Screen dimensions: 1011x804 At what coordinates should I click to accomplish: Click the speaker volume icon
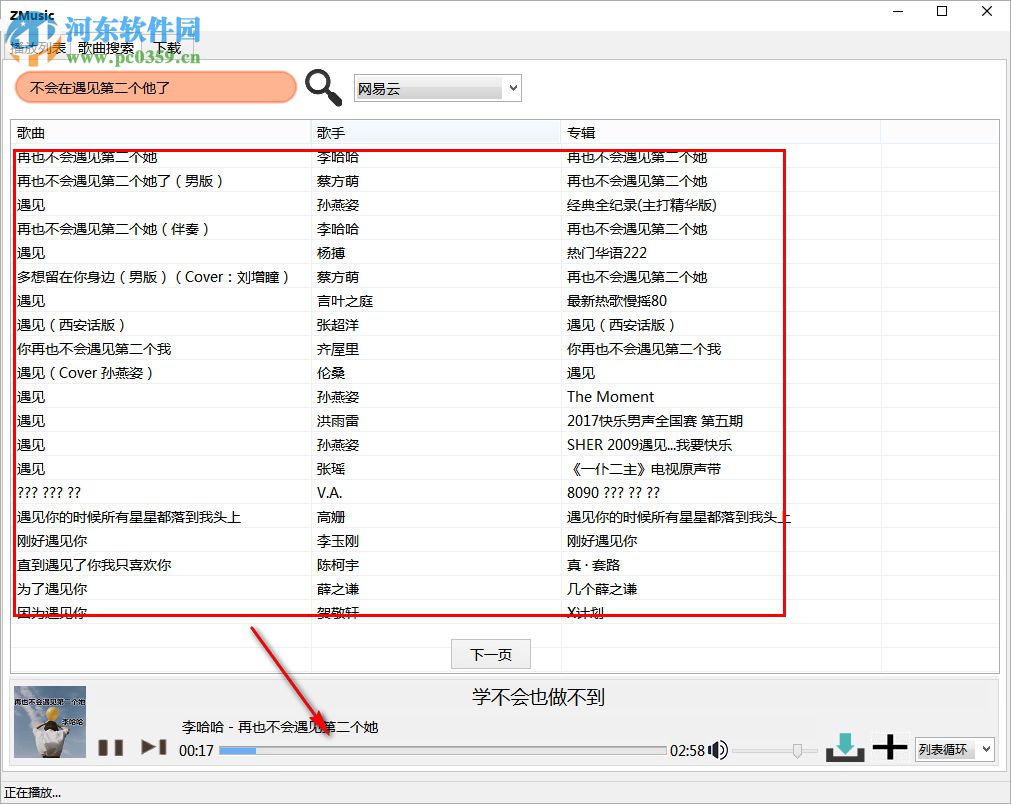(718, 748)
